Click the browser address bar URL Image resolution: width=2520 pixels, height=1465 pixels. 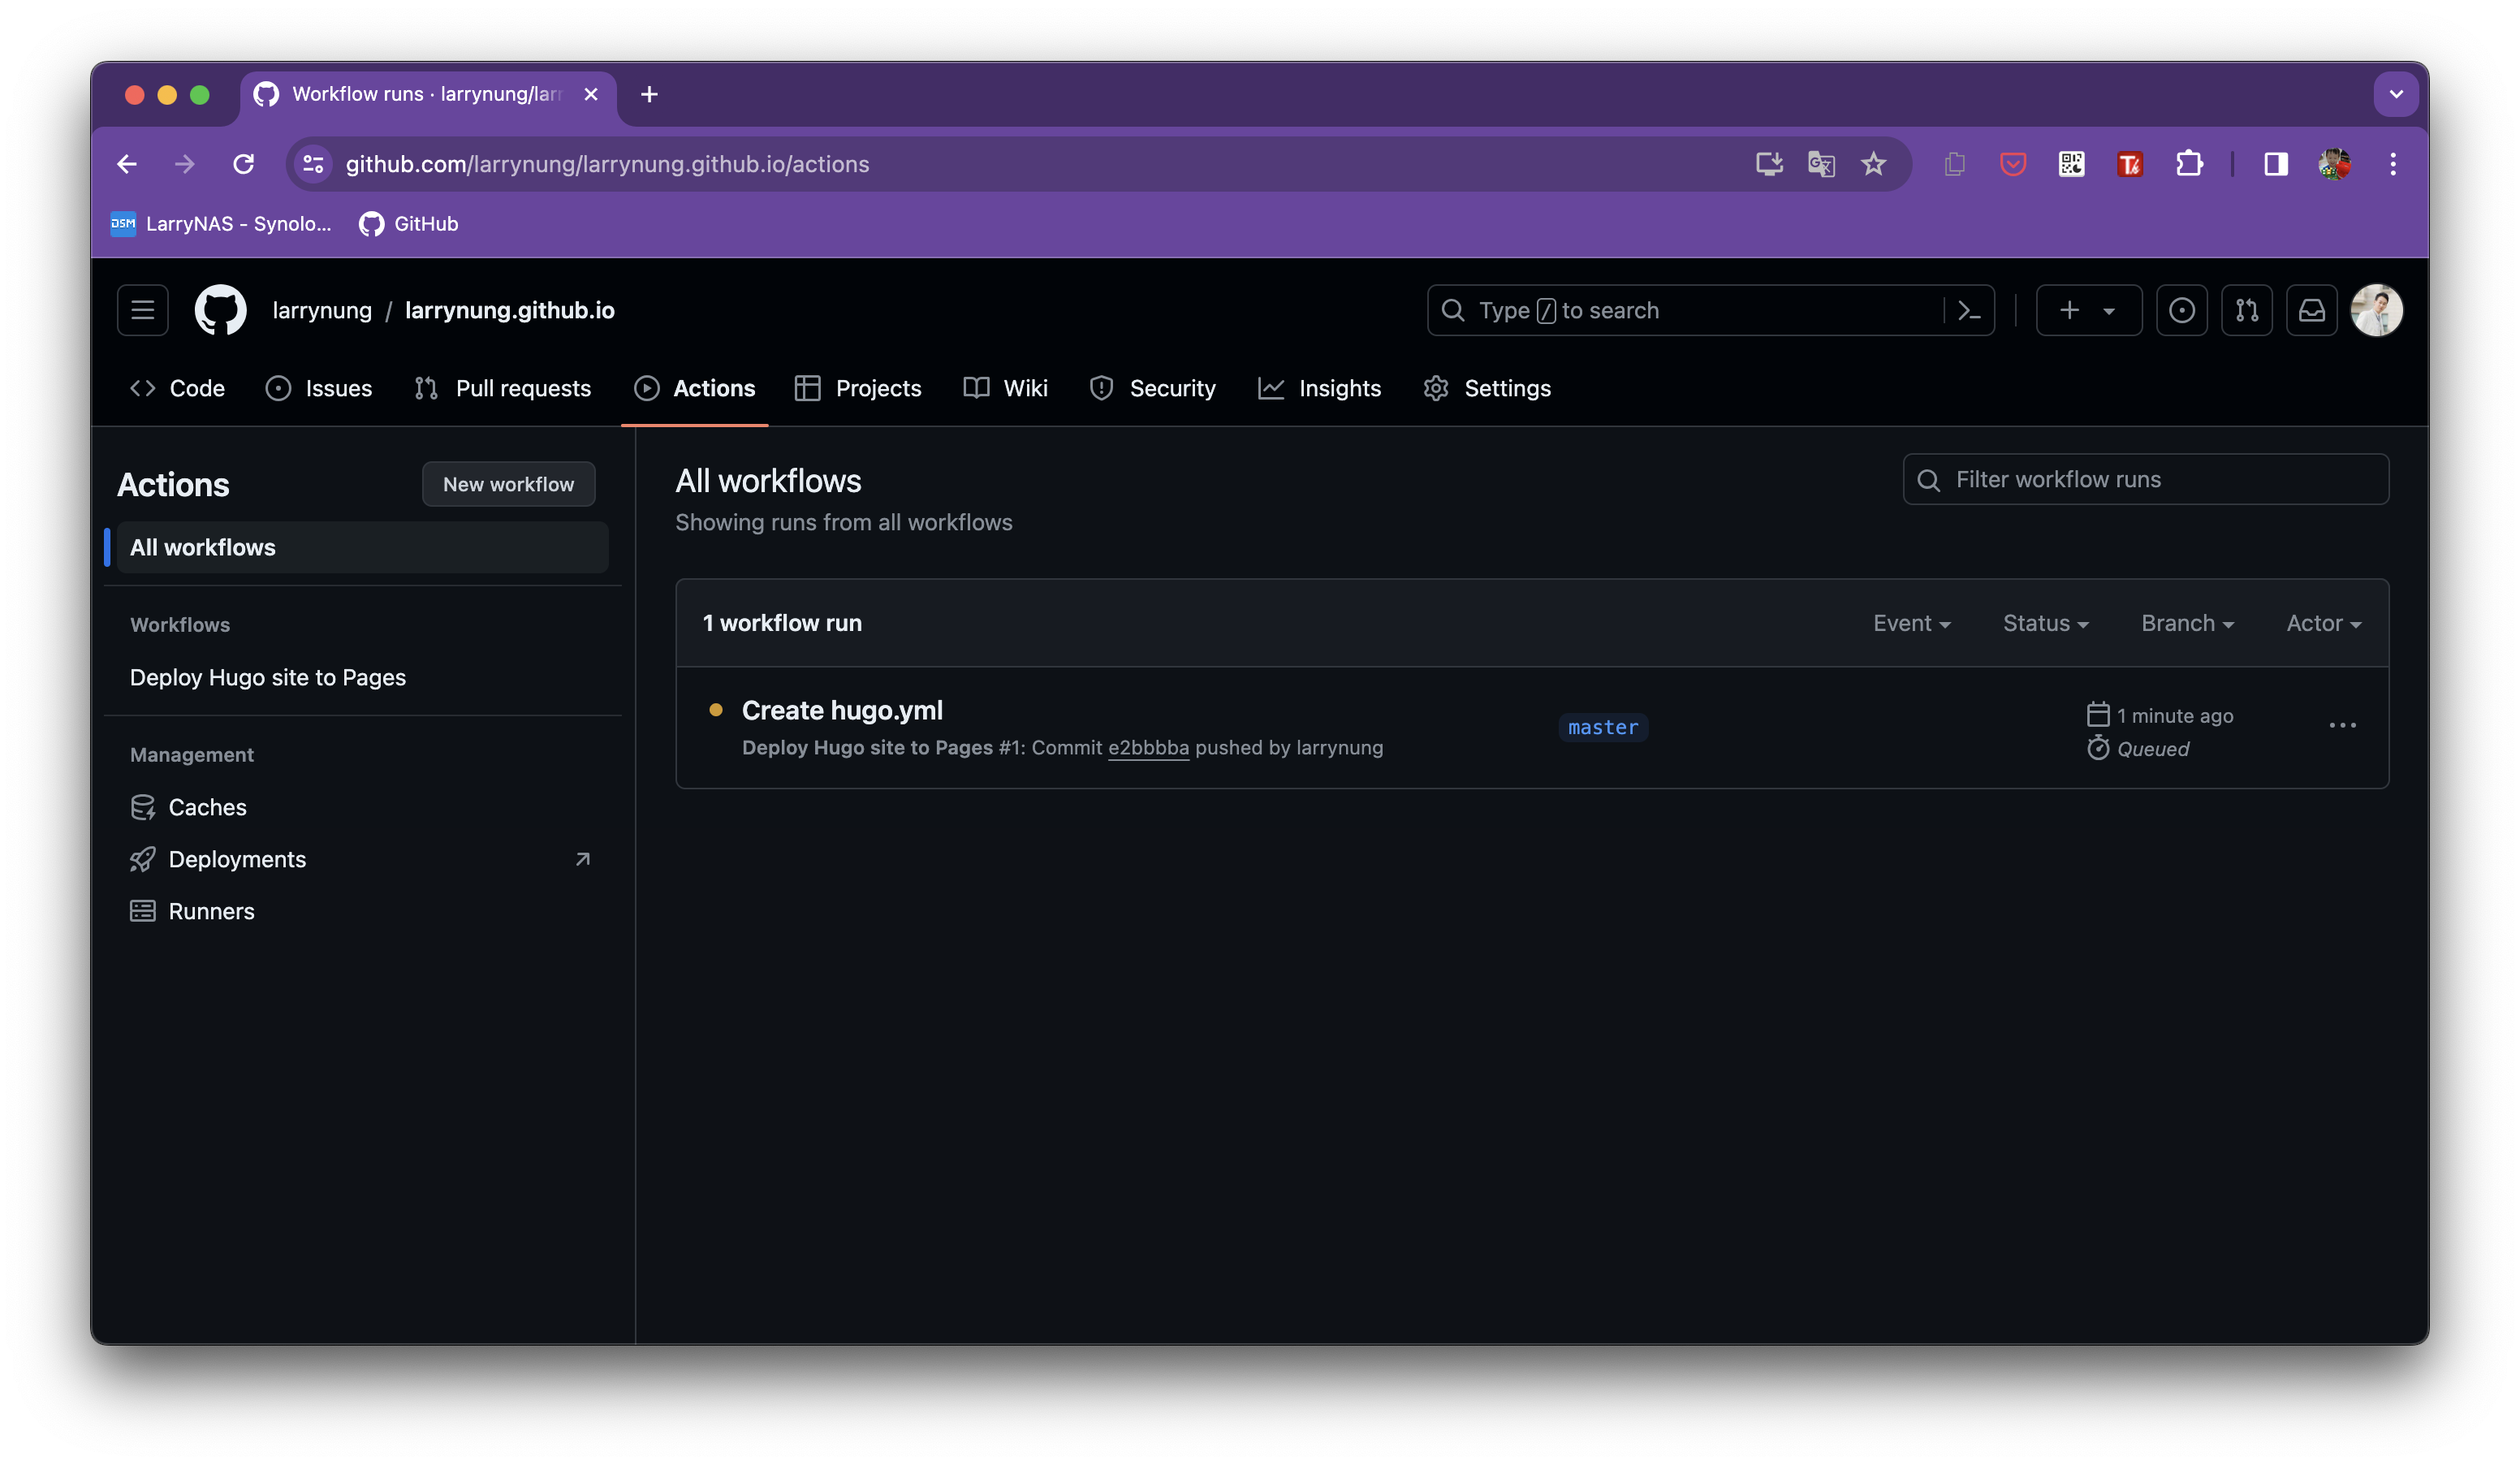pyautogui.click(x=607, y=164)
